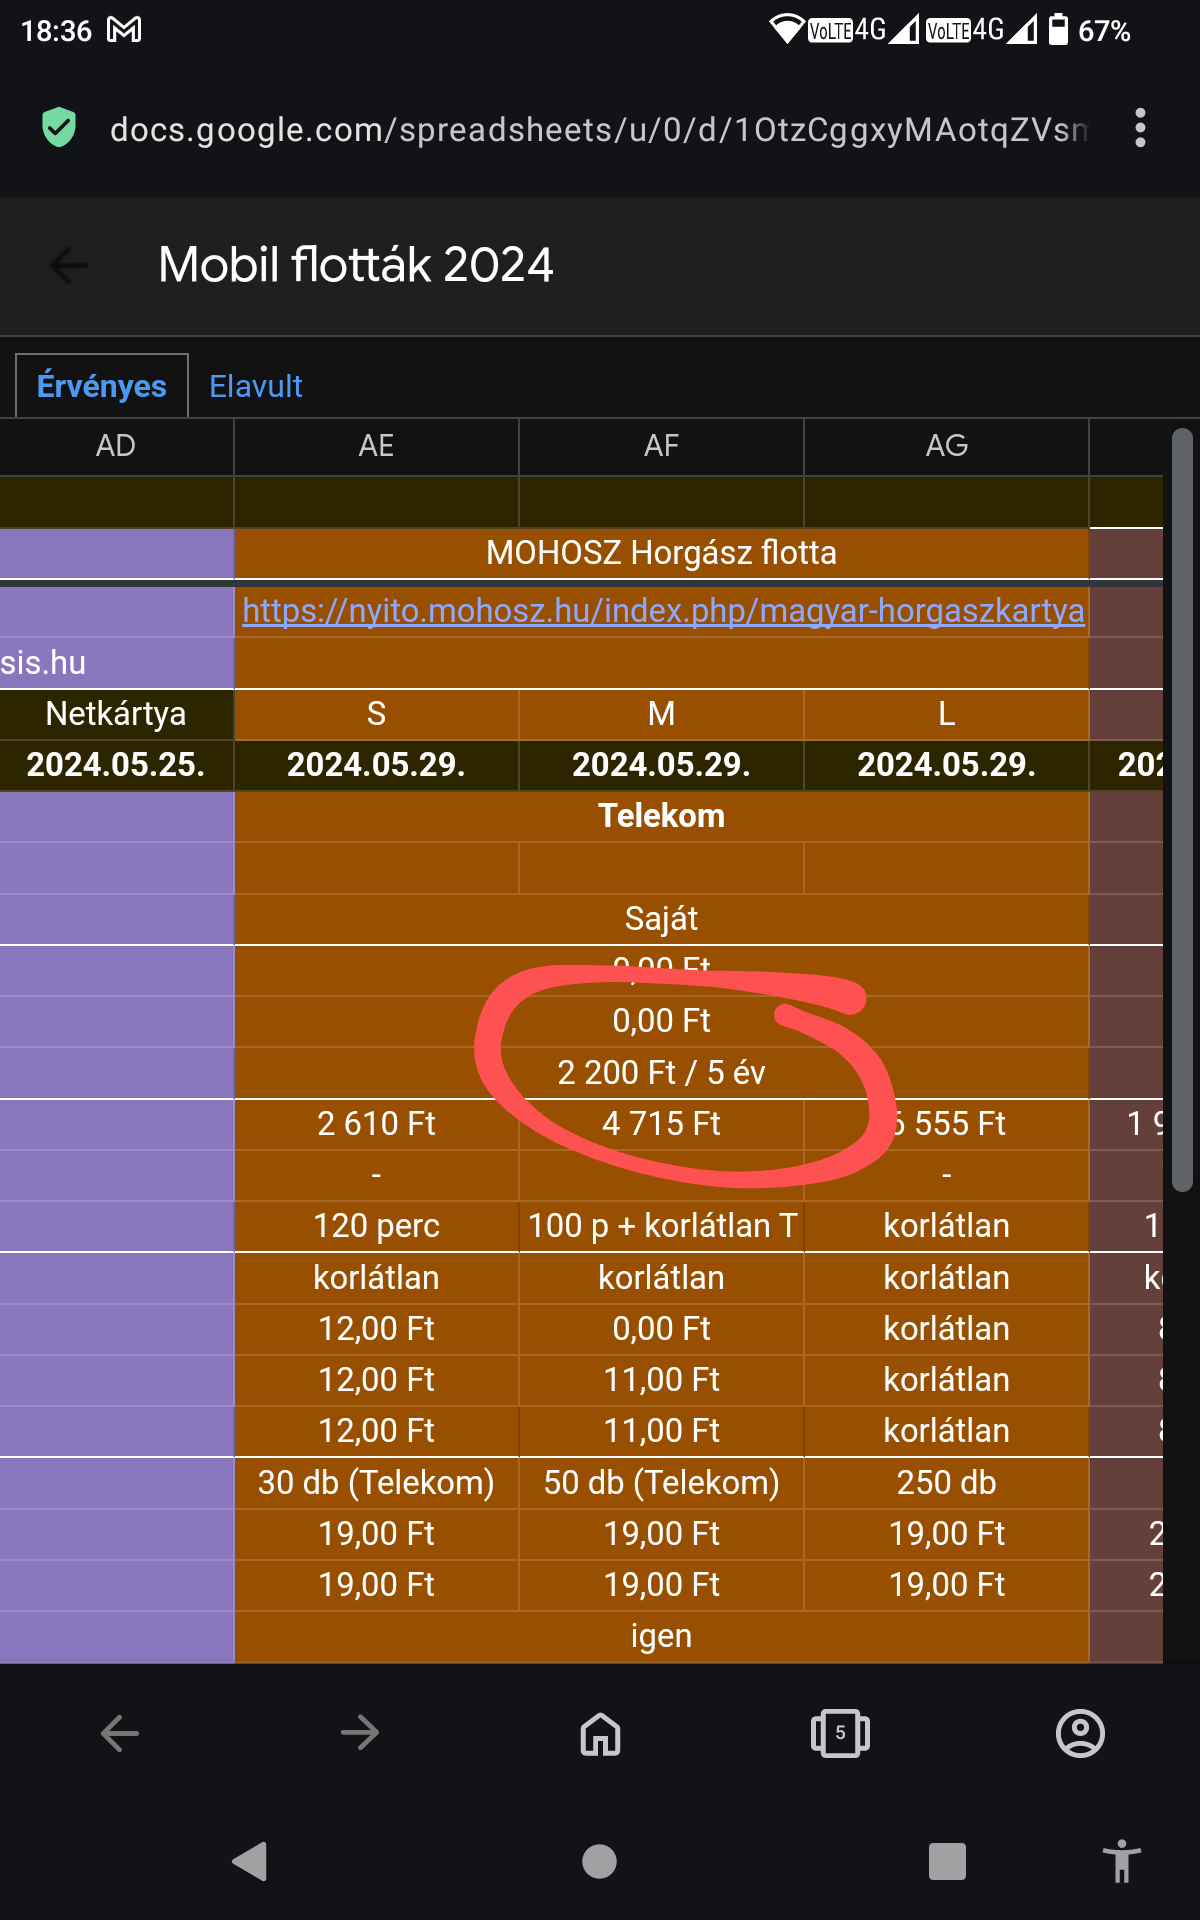
Task: Select the 250 db cell
Action: click(946, 1483)
